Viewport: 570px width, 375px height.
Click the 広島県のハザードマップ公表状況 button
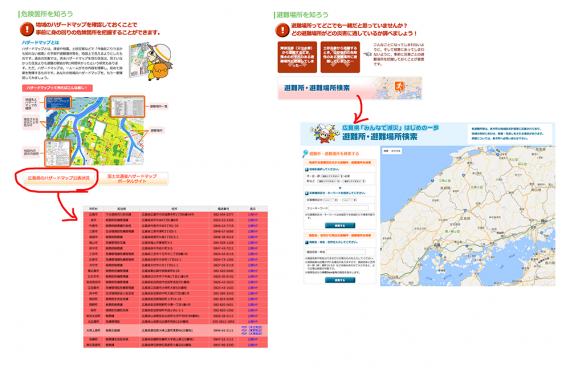(58, 178)
